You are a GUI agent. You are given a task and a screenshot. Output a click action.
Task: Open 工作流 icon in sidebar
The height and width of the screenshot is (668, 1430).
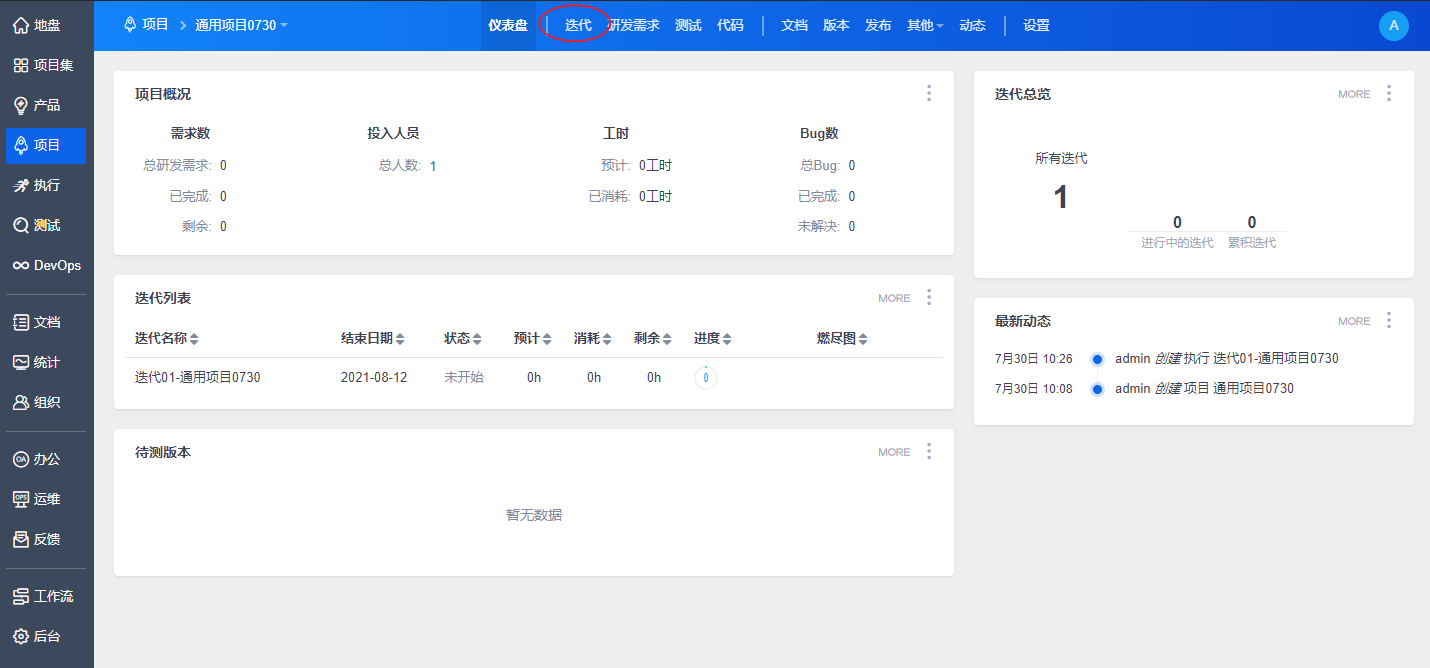pyautogui.click(x=20, y=596)
